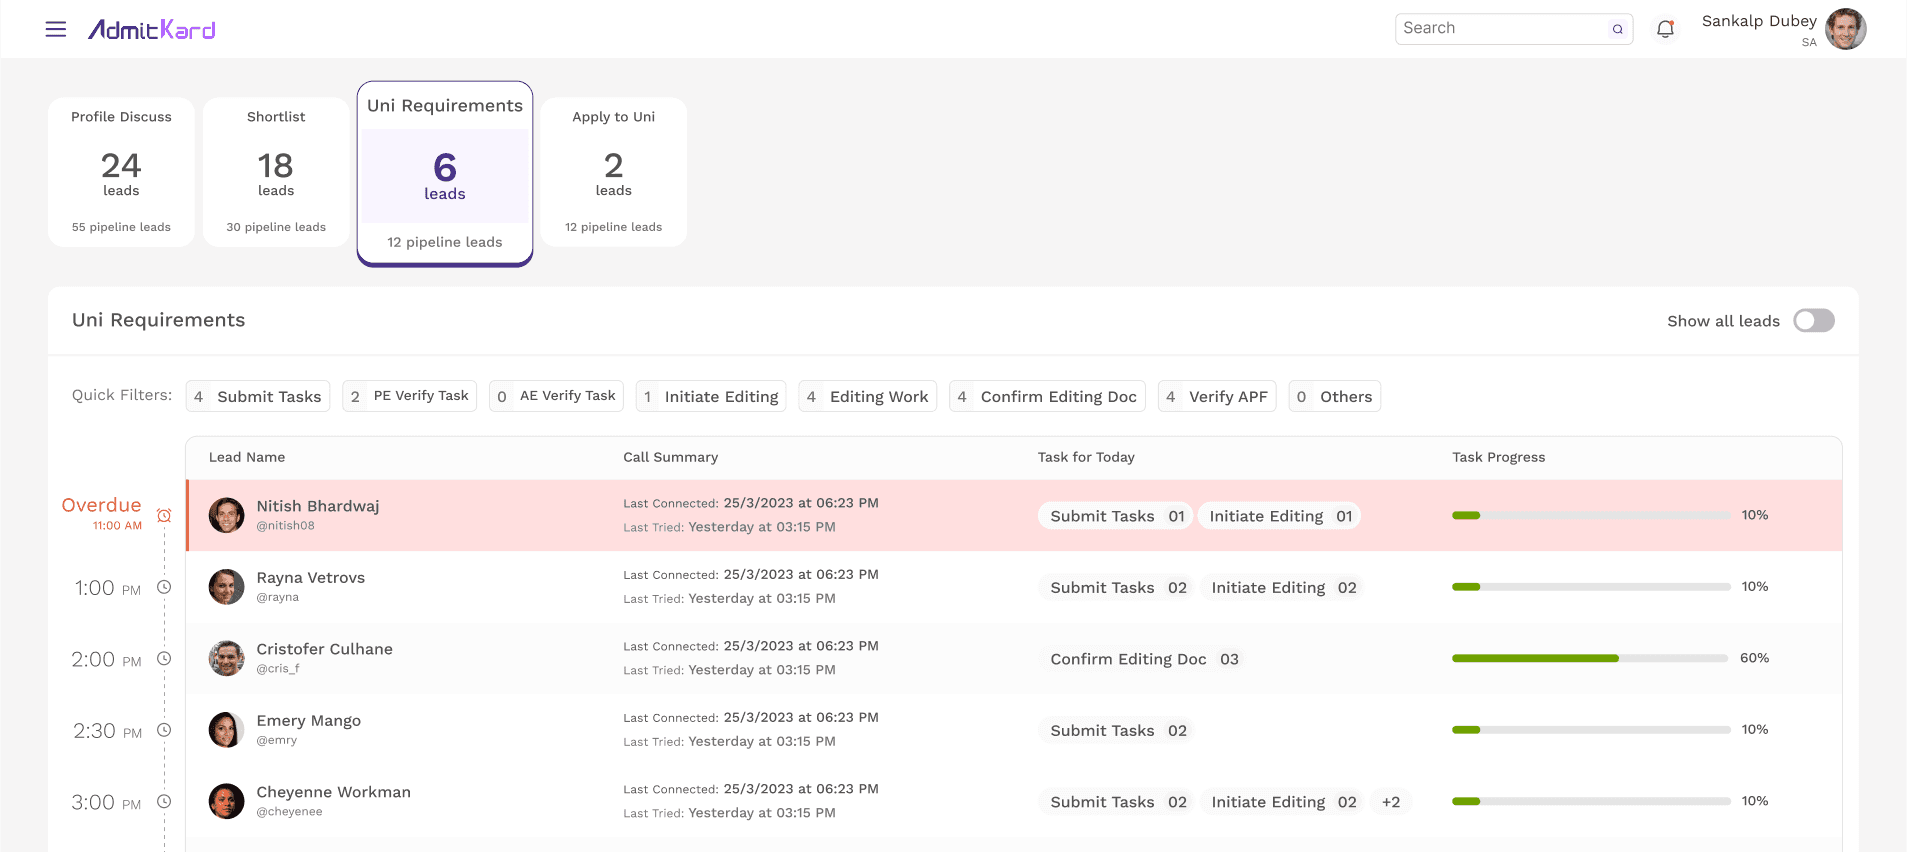Apply the AE Verify Task quick filter
The height and width of the screenshot is (852, 1907).
[x=557, y=396]
